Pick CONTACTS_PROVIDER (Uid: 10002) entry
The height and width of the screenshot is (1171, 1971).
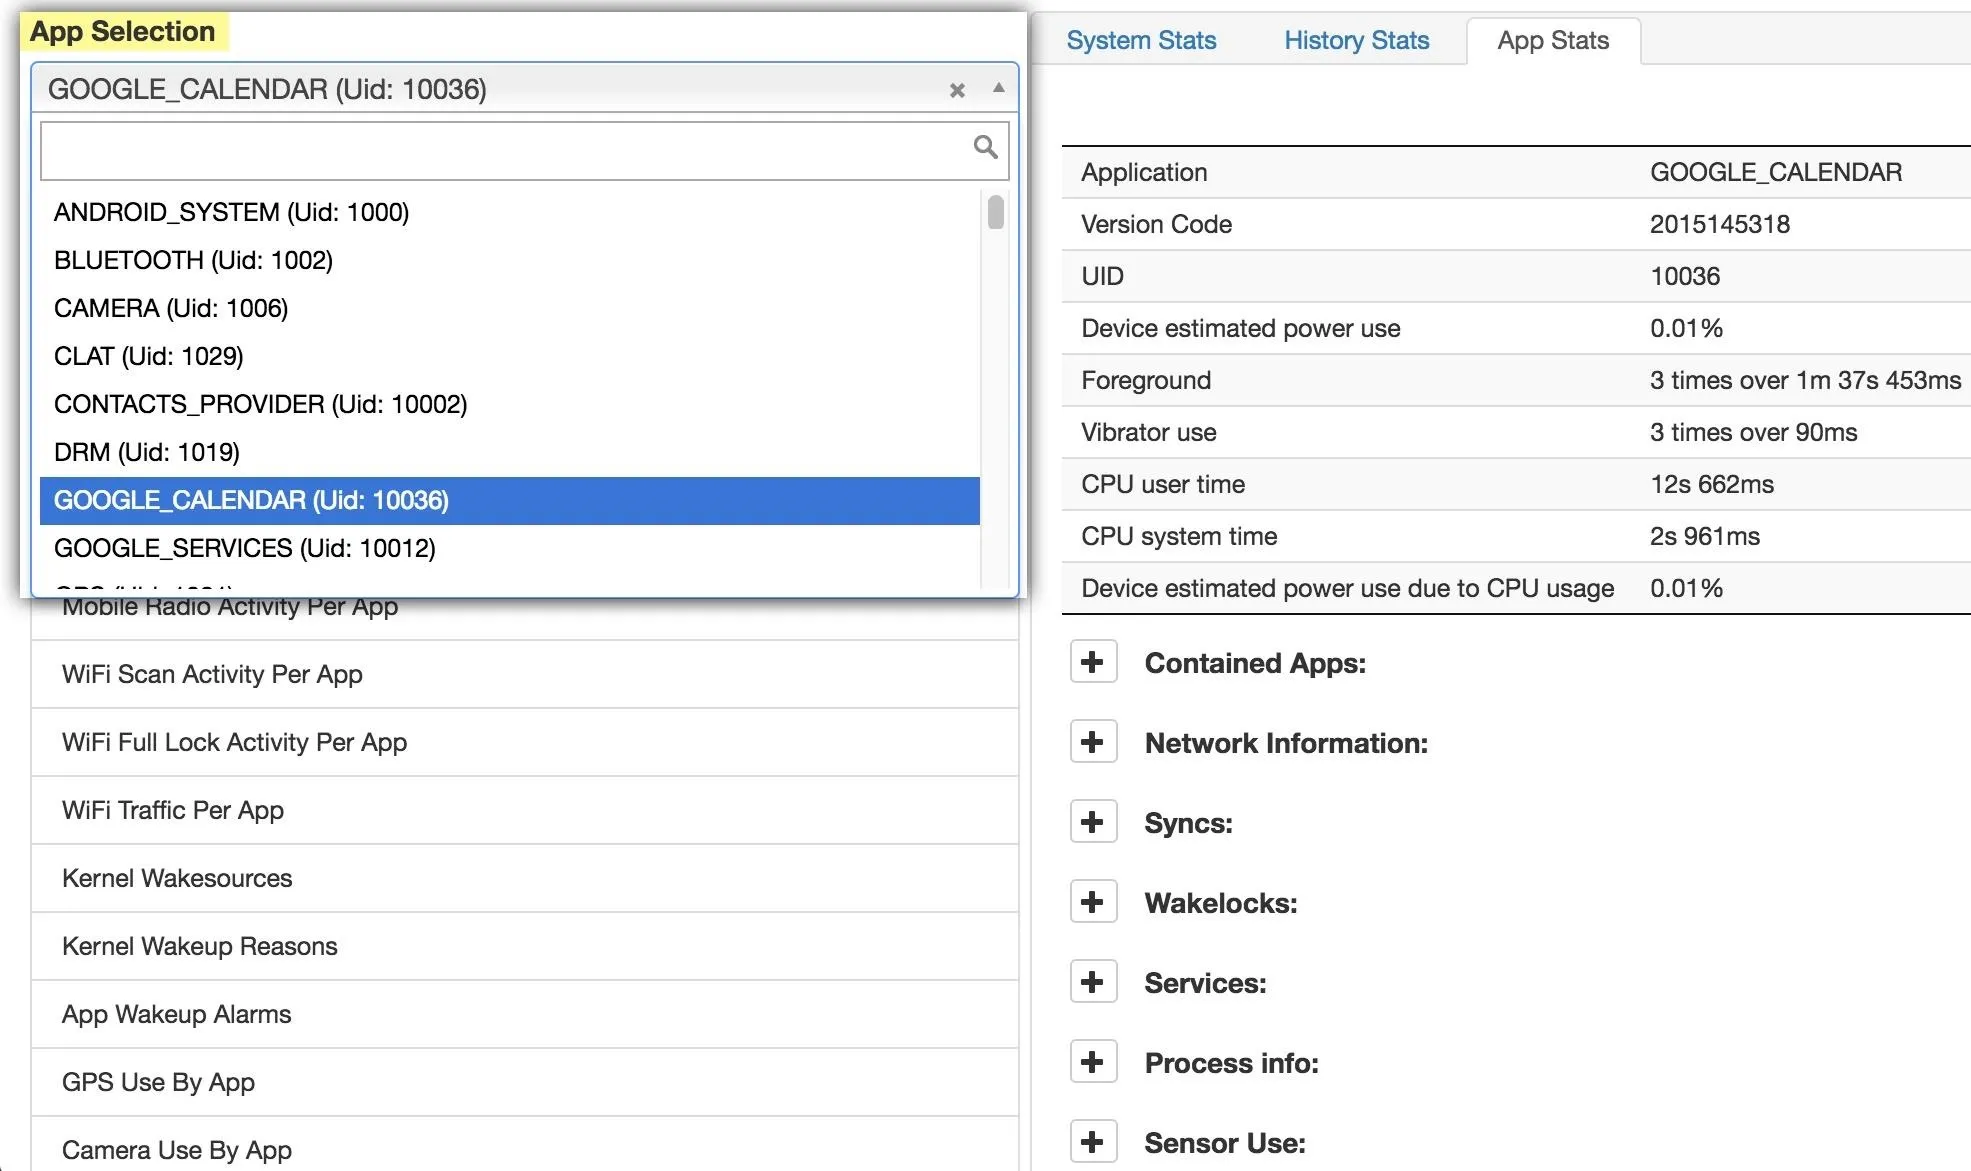[x=509, y=404]
